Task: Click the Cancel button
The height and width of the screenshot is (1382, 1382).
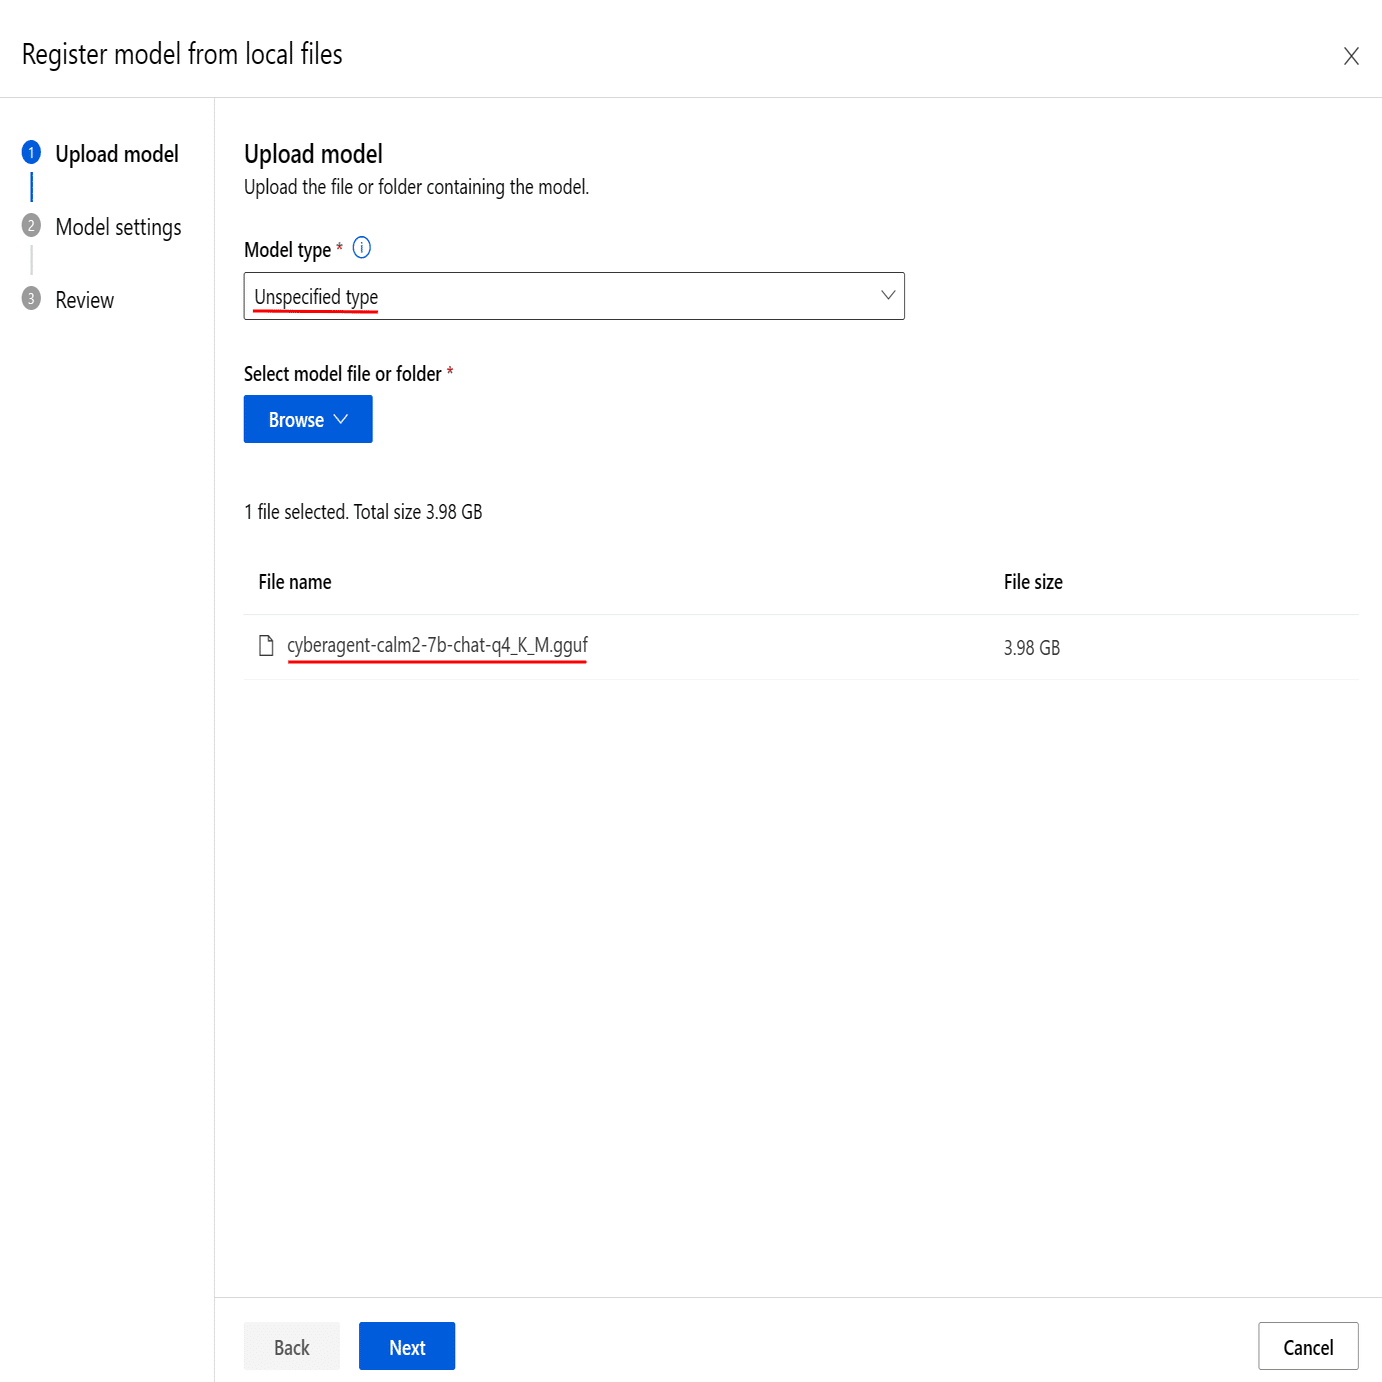Action: click(1308, 1346)
